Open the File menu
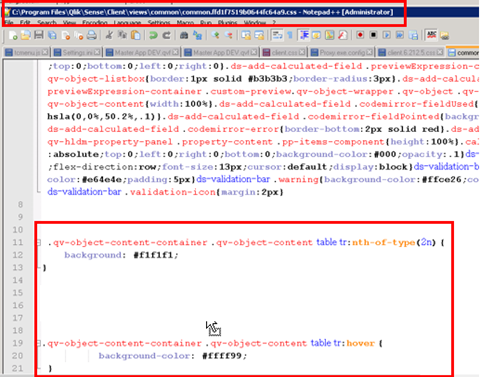Image resolution: width=480 pixels, height=377 pixels. [9, 23]
